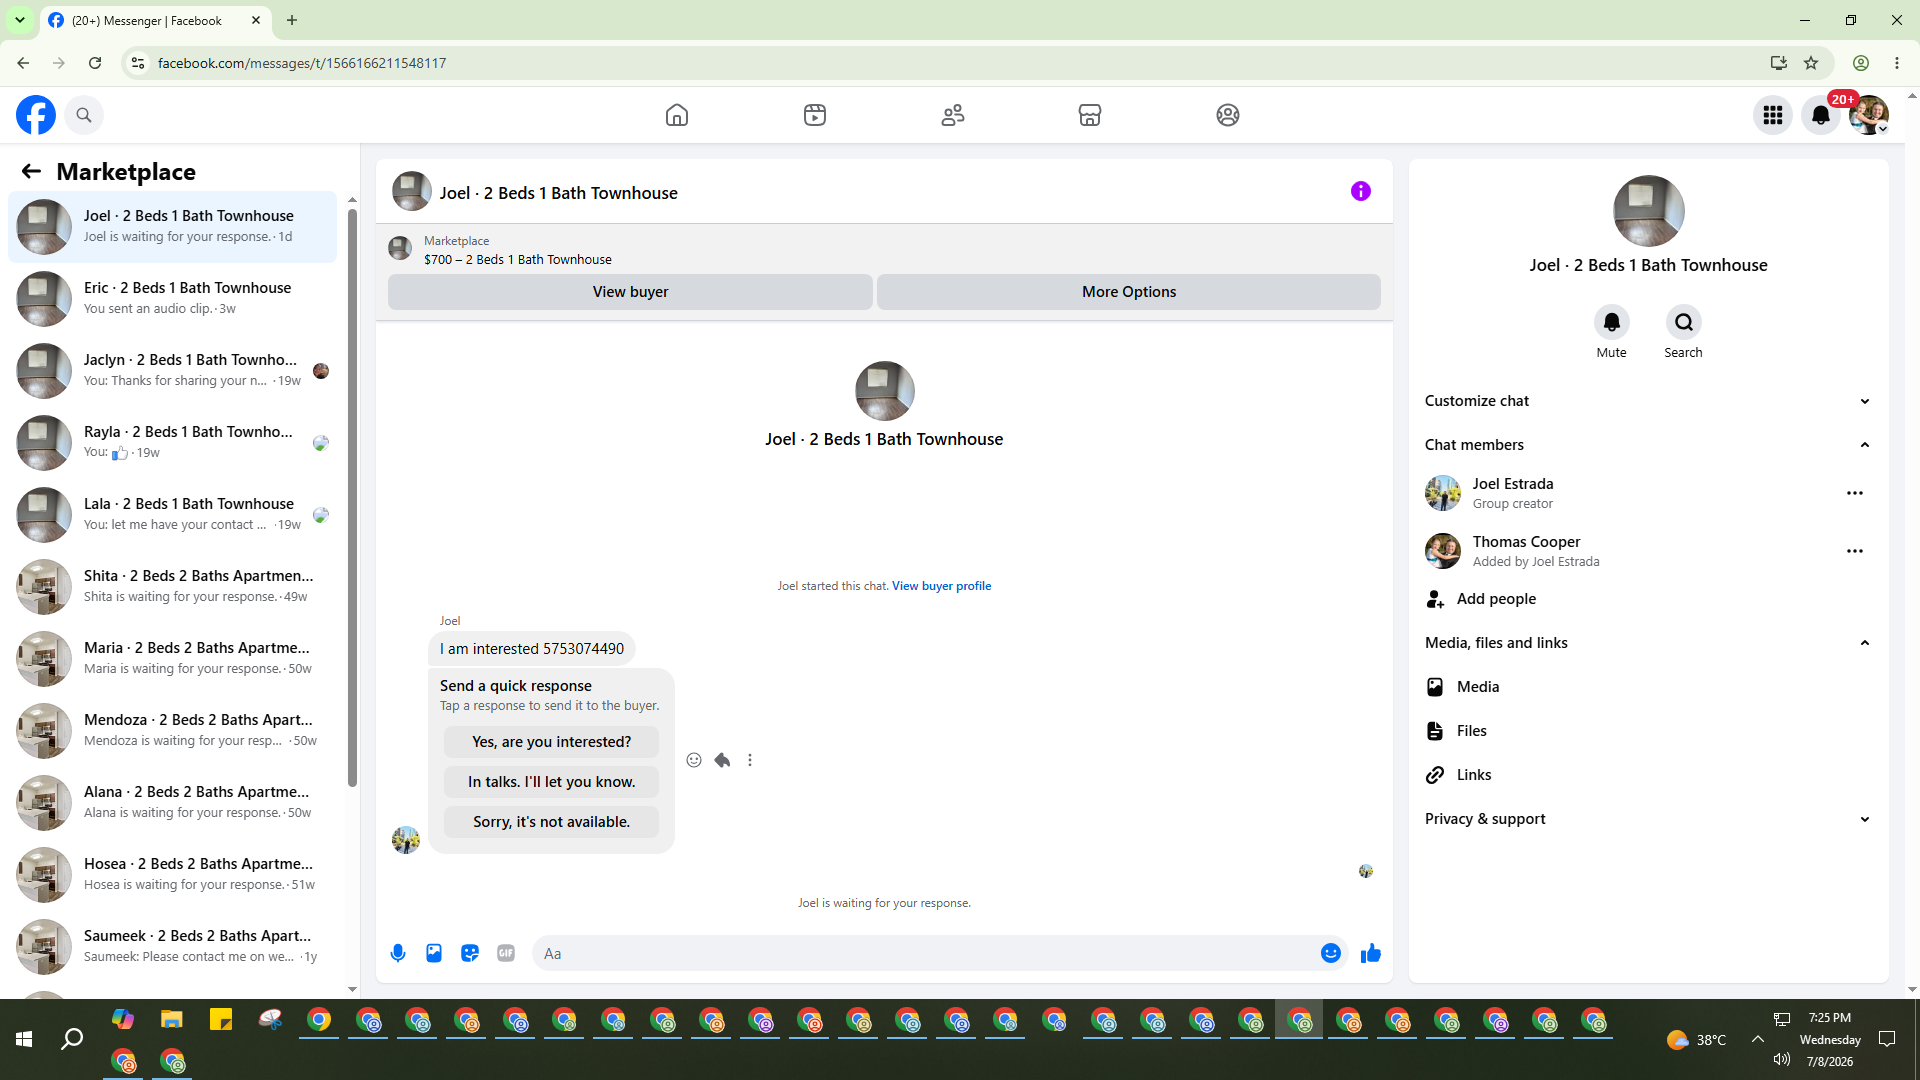The width and height of the screenshot is (1920, 1080).
Task: Open the Groups icon in the top bar
Action: [1228, 115]
